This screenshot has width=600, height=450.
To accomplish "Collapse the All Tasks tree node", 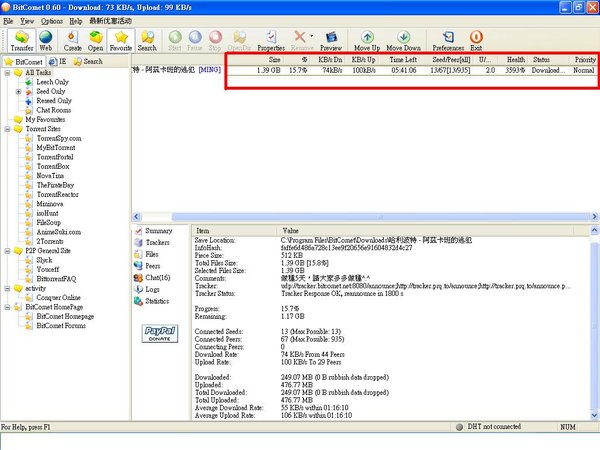I will point(7,73).
